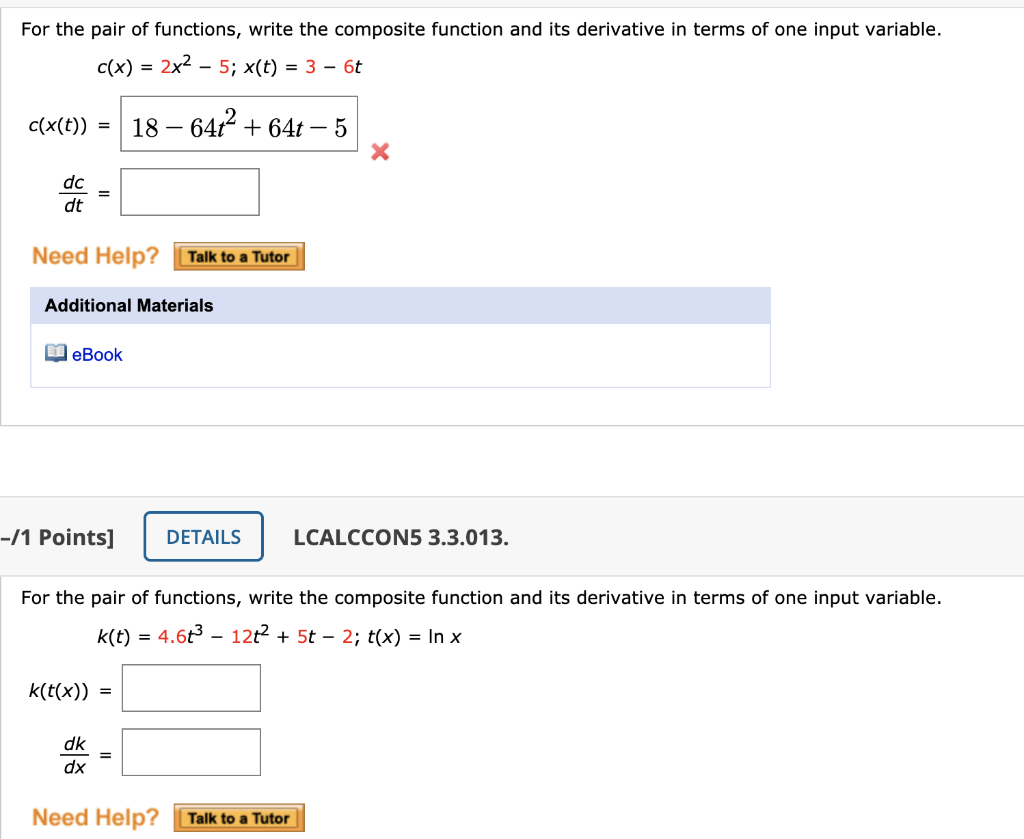This screenshot has height=839, width=1024.
Task: Click the empty dk/dx answer box
Action: tap(191, 751)
